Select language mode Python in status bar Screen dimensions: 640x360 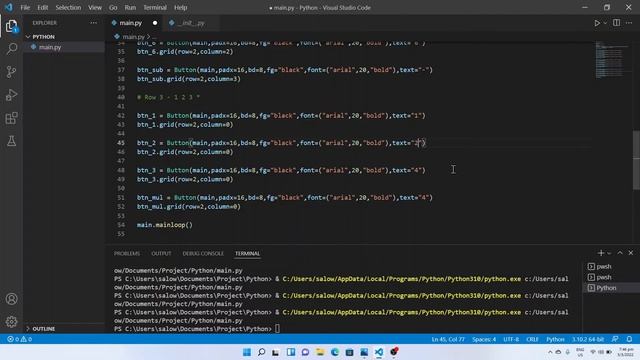(555, 339)
